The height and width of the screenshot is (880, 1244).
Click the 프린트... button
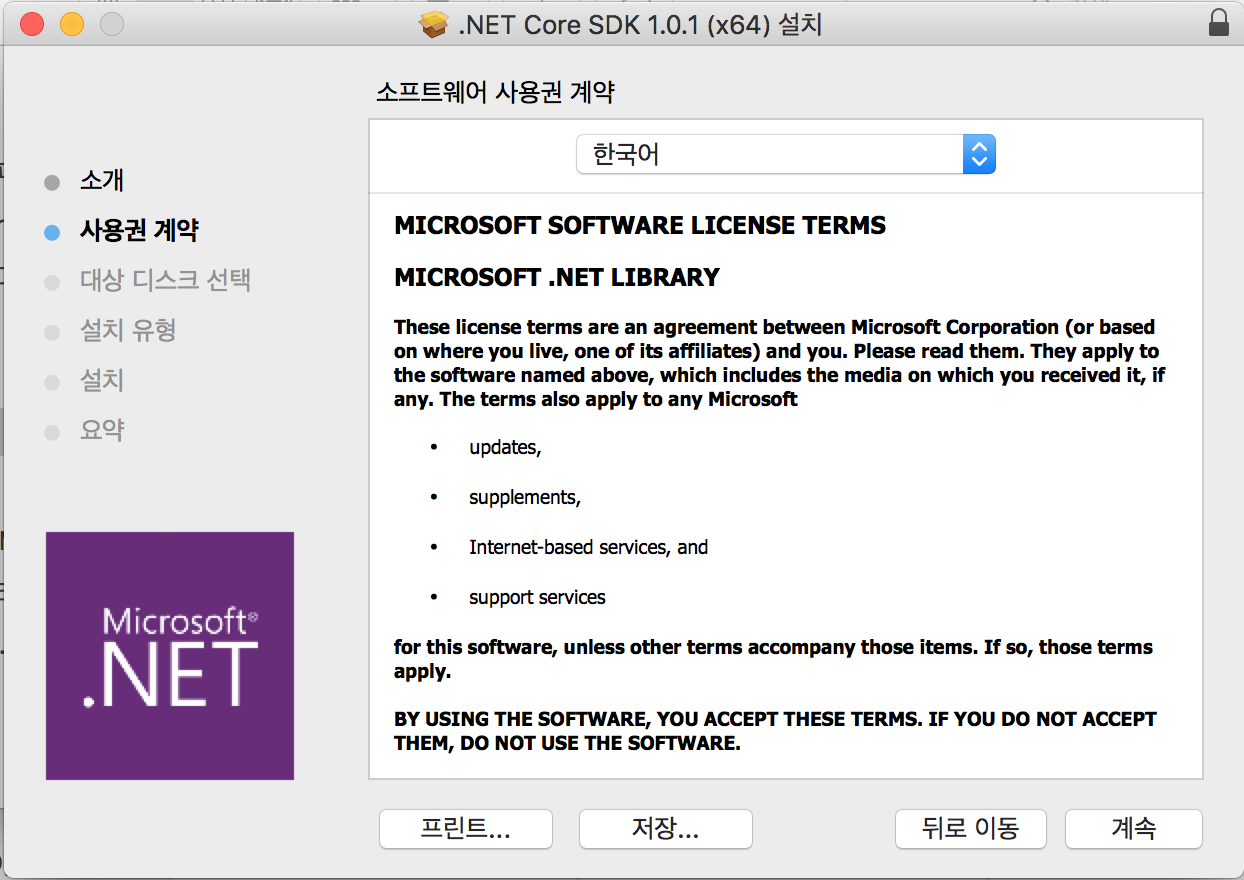click(x=466, y=829)
